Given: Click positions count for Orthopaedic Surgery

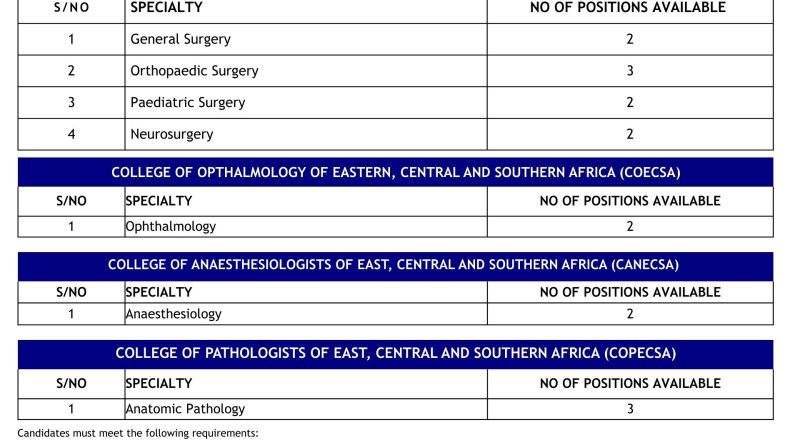Looking at the screenshot, I should 630,71.
